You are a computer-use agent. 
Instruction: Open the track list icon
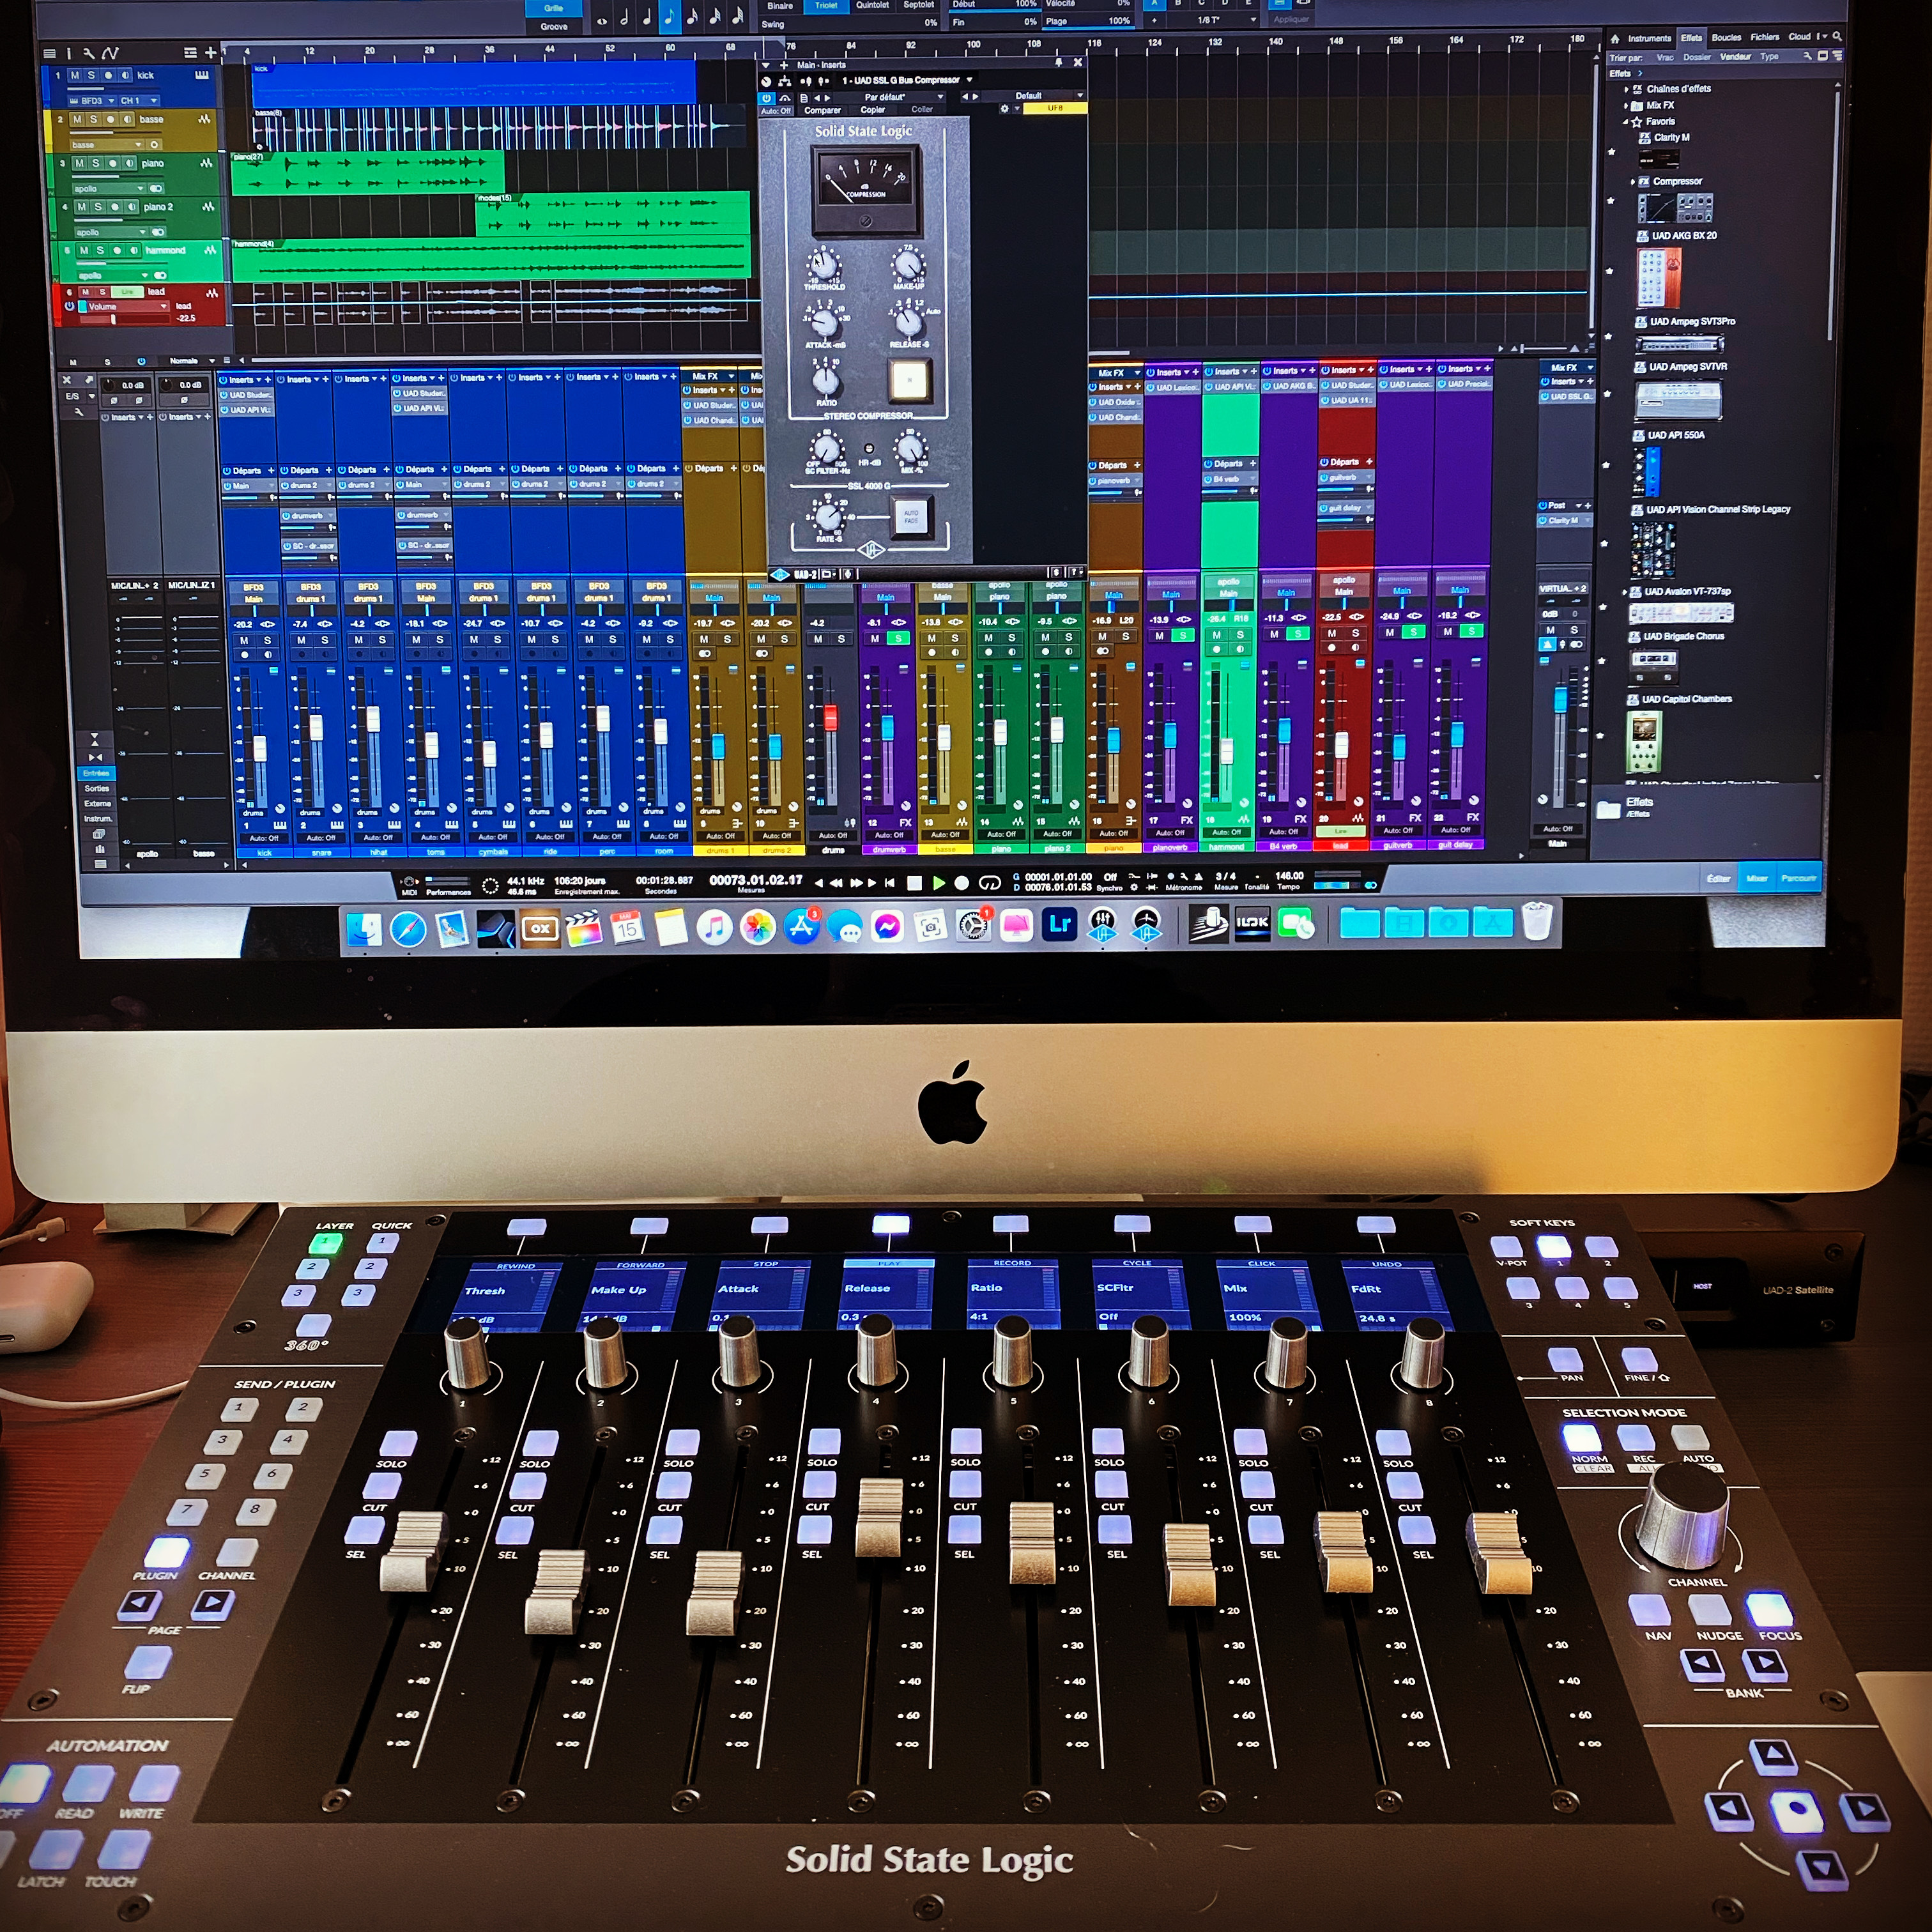pos(49,53)
